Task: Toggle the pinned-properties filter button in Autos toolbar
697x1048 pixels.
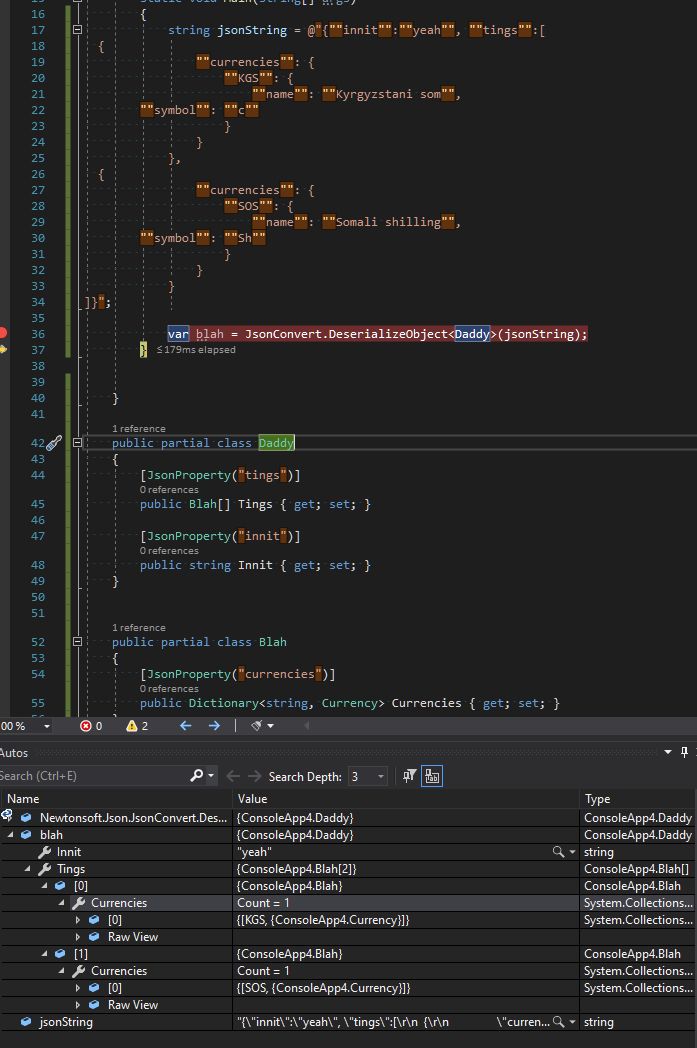Action: [x=409, y=775]
